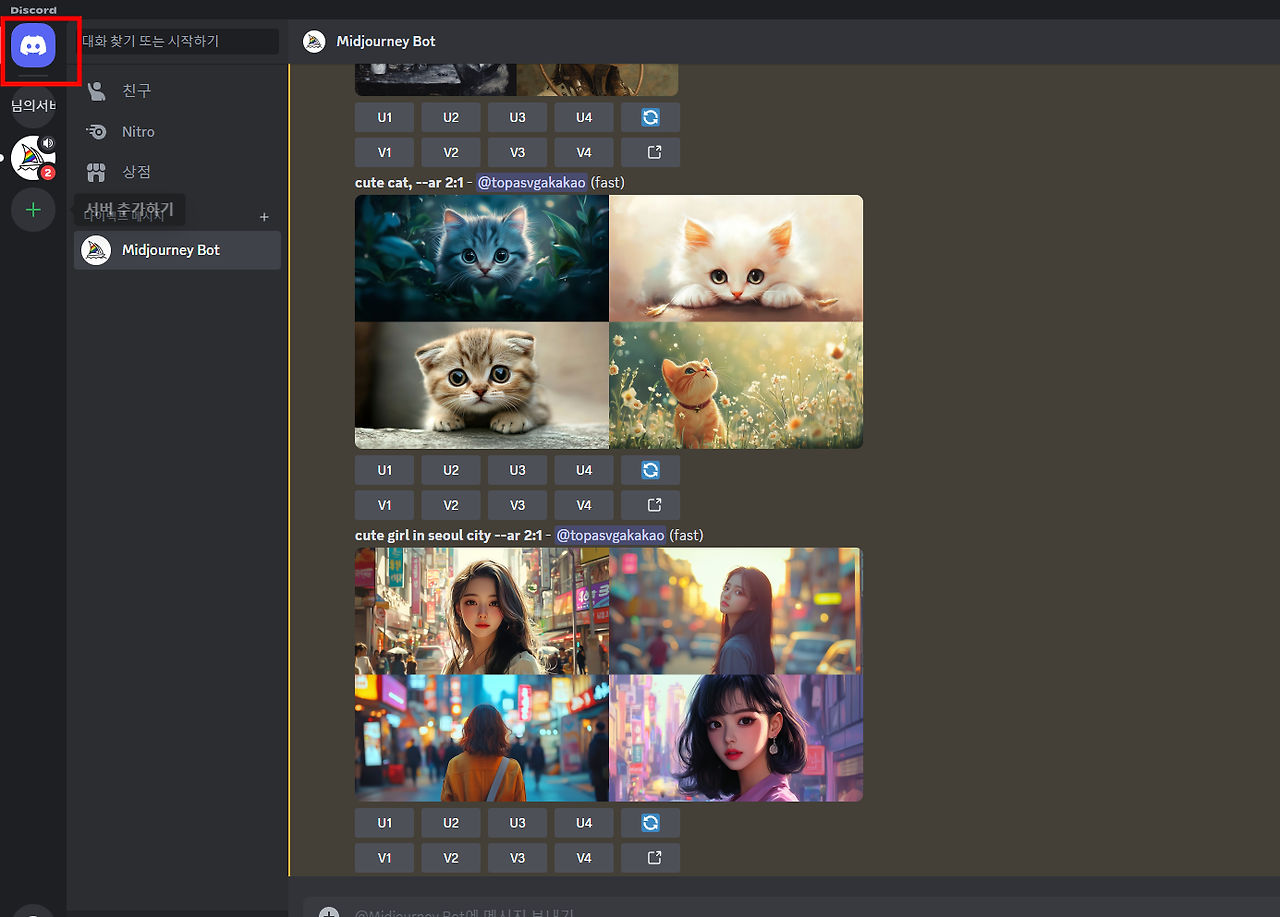Click V4 above the cute cat prompt
This screenshot has width=1280, height=917.
[584, 153]
